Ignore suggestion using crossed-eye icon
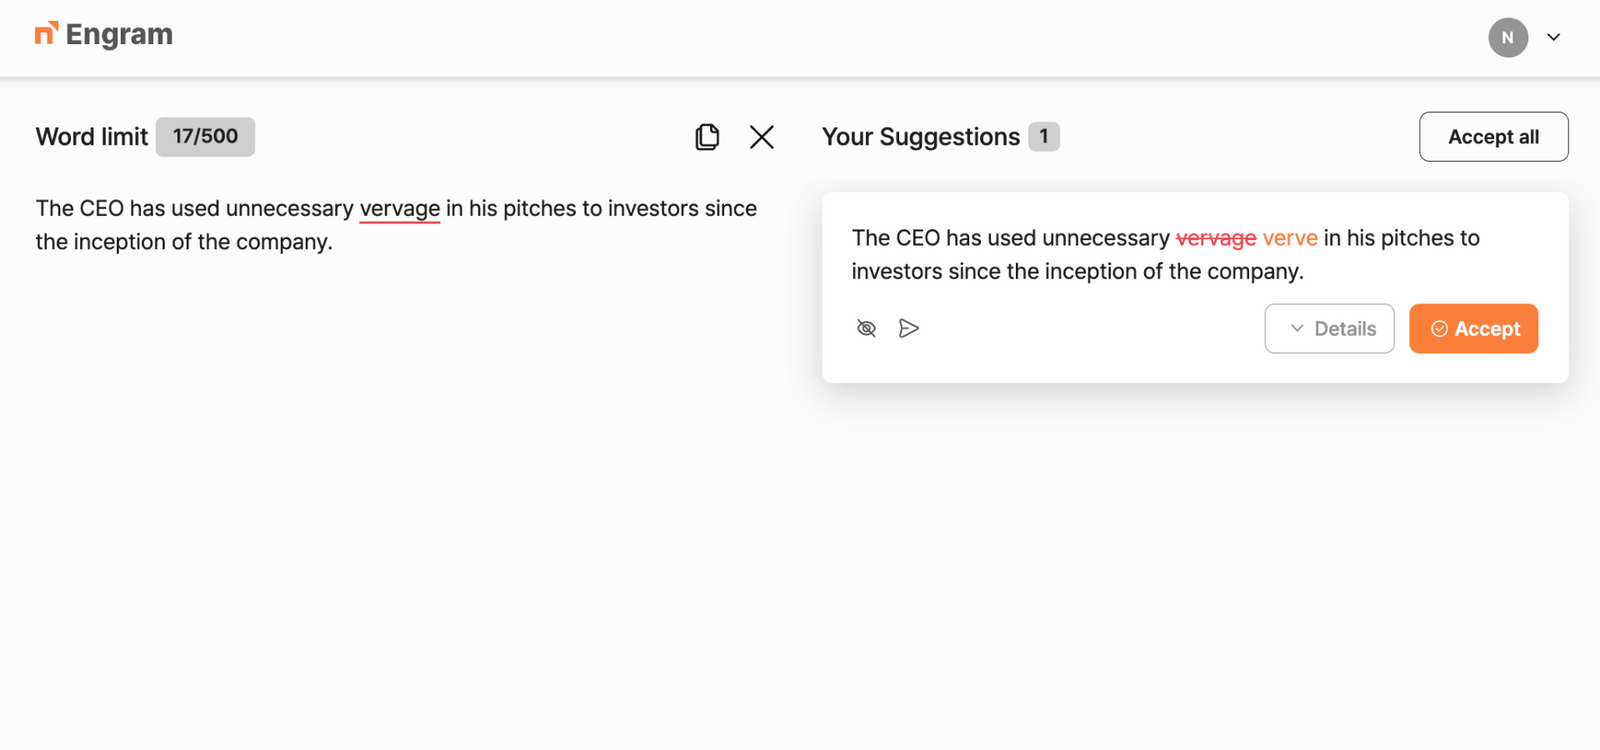The image size is (1600, 750). coord(866,329)
